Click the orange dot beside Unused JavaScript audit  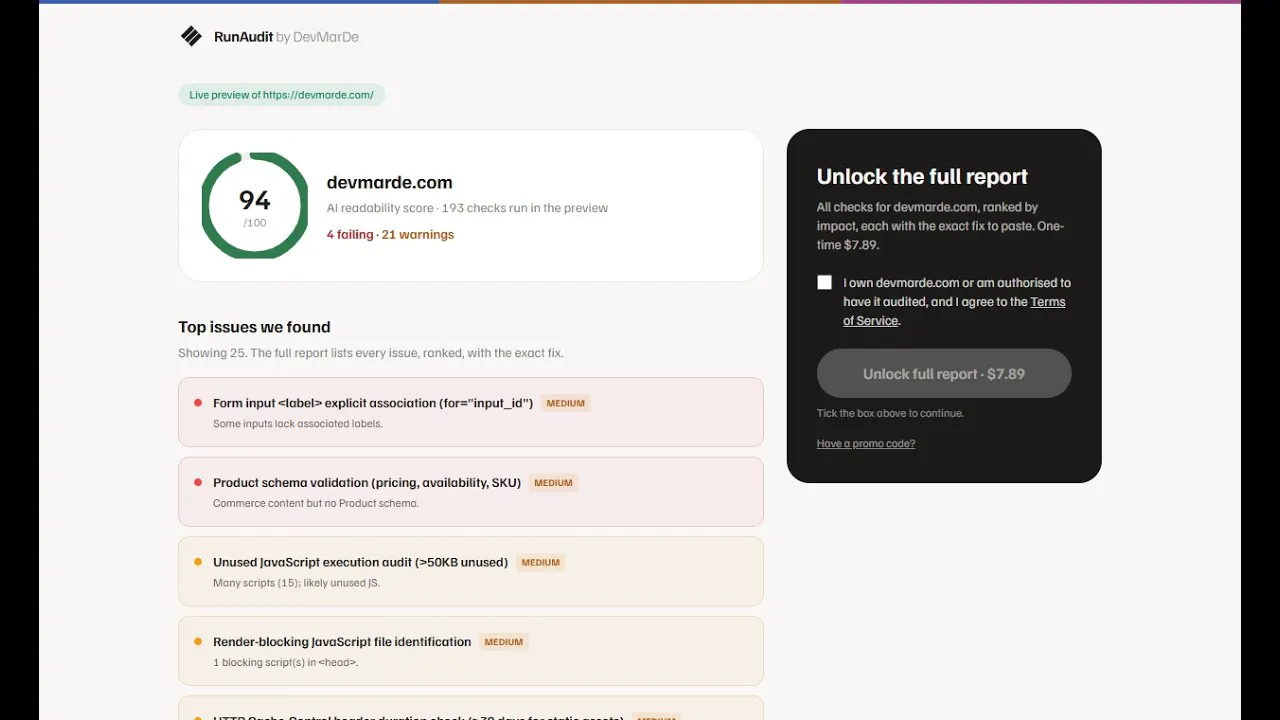(198, 562)
